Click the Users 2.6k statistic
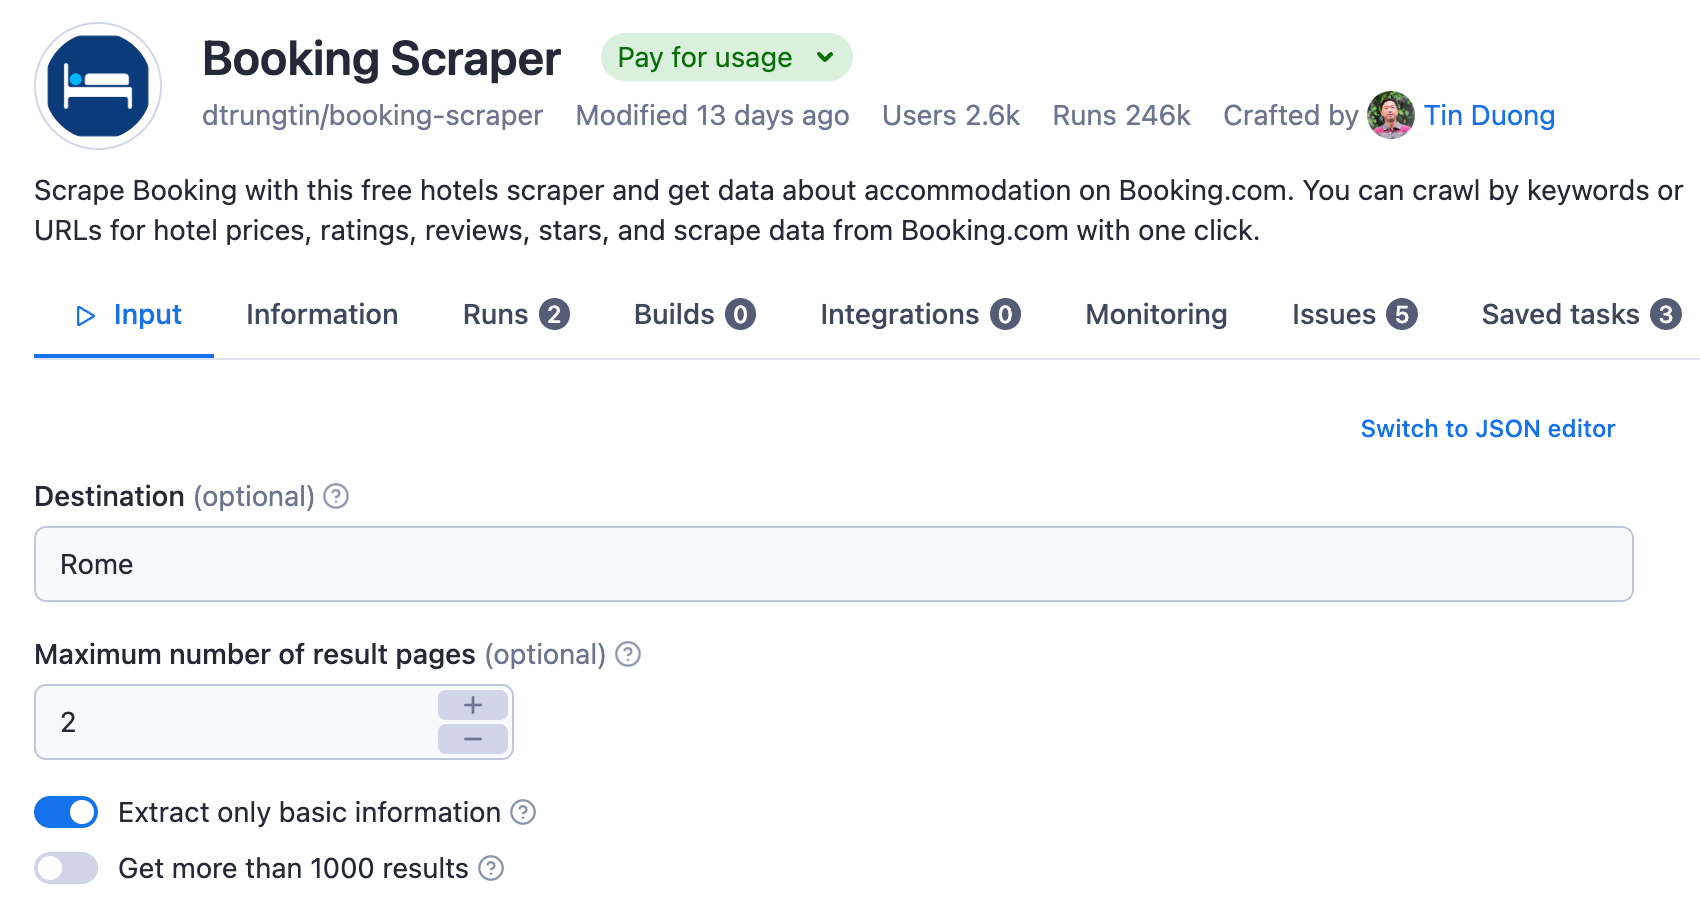This screenshot has width=1700, height=906. [x=951, y=115]
